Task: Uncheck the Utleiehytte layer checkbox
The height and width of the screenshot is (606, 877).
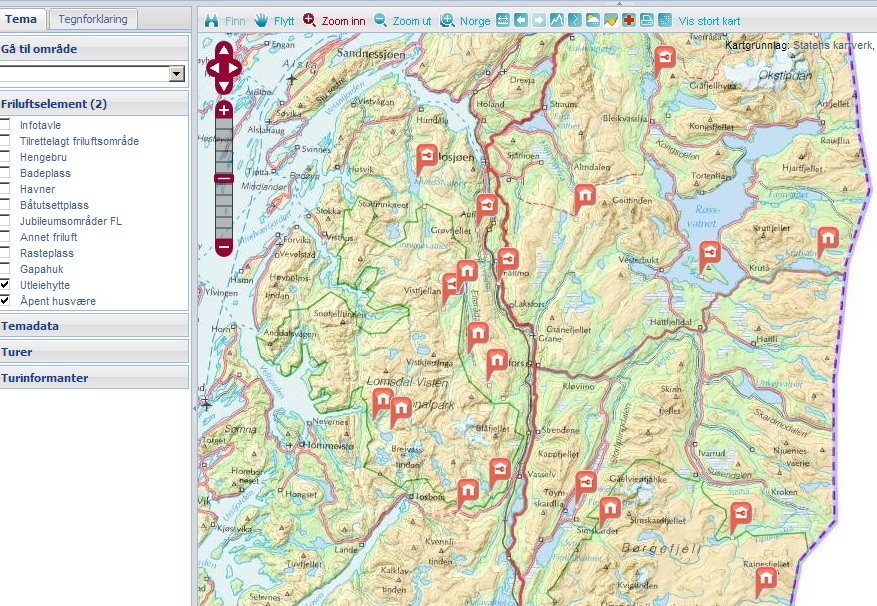Action: pyautogui.click(x=5, y=285)
